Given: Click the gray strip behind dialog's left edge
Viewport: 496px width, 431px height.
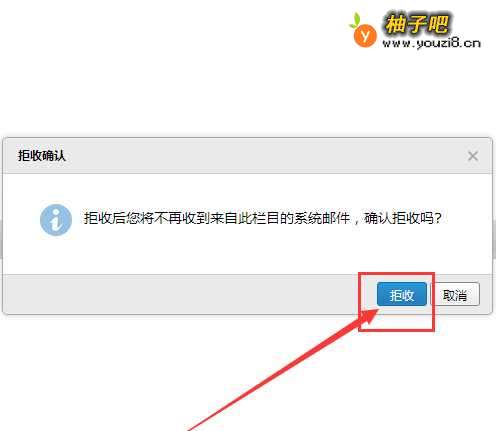Looking at the screenshot, I should 1,238.
